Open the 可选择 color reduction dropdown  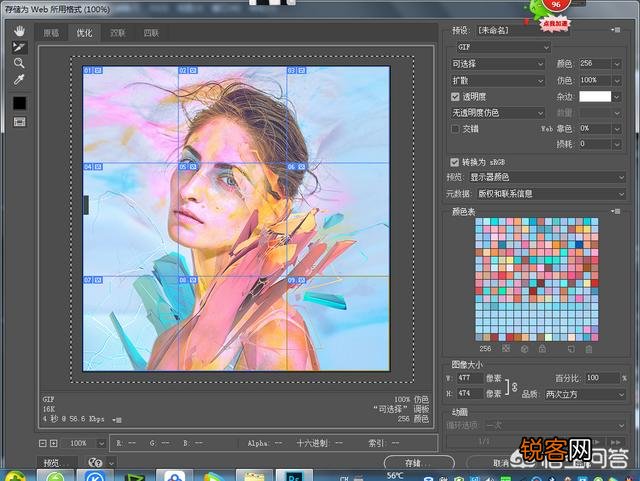pyautogui.click(x=498, y=64)
